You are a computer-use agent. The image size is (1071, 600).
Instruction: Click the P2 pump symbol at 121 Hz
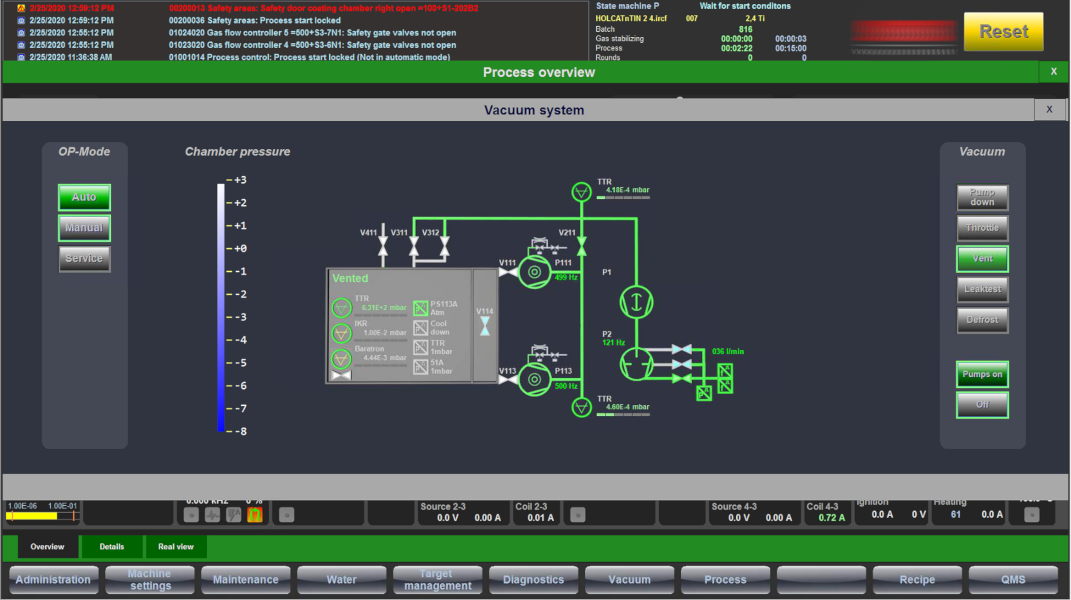(637, 363)
